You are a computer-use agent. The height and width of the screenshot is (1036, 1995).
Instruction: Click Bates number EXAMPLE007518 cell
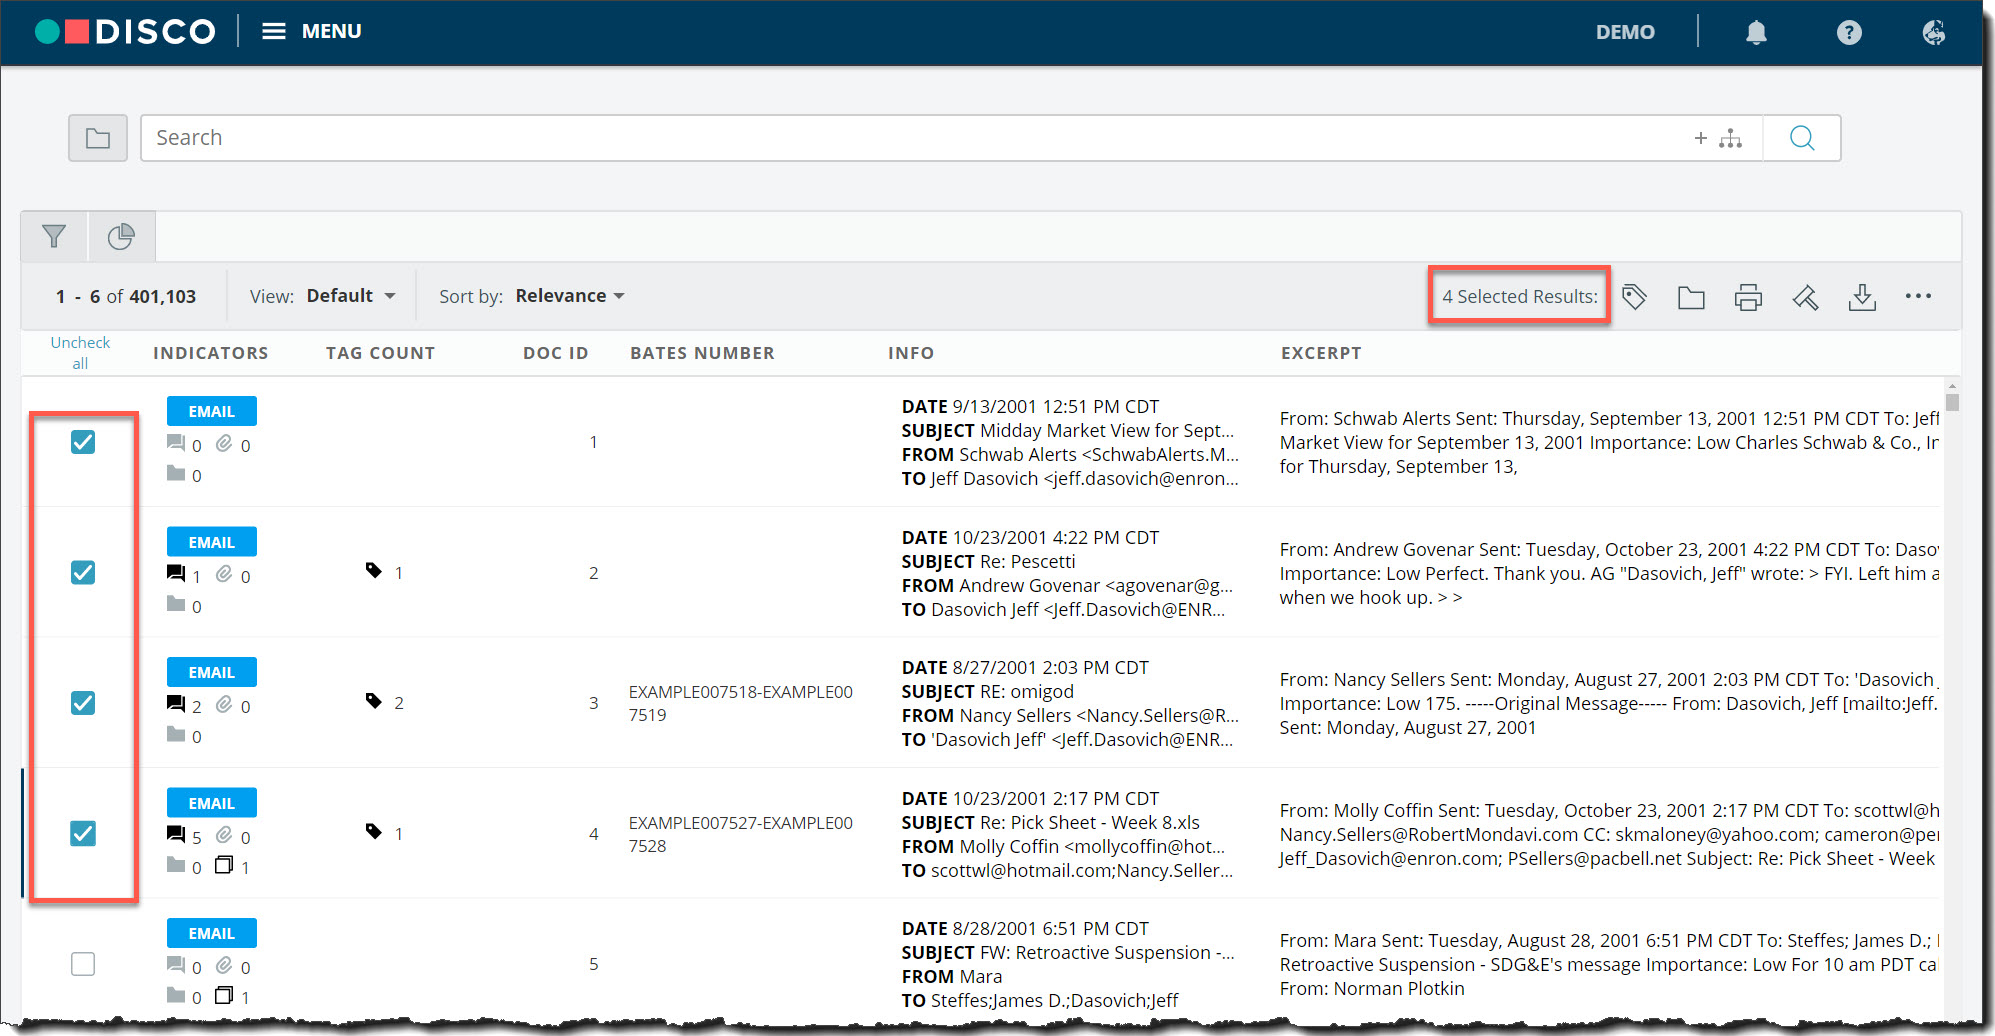741,703
